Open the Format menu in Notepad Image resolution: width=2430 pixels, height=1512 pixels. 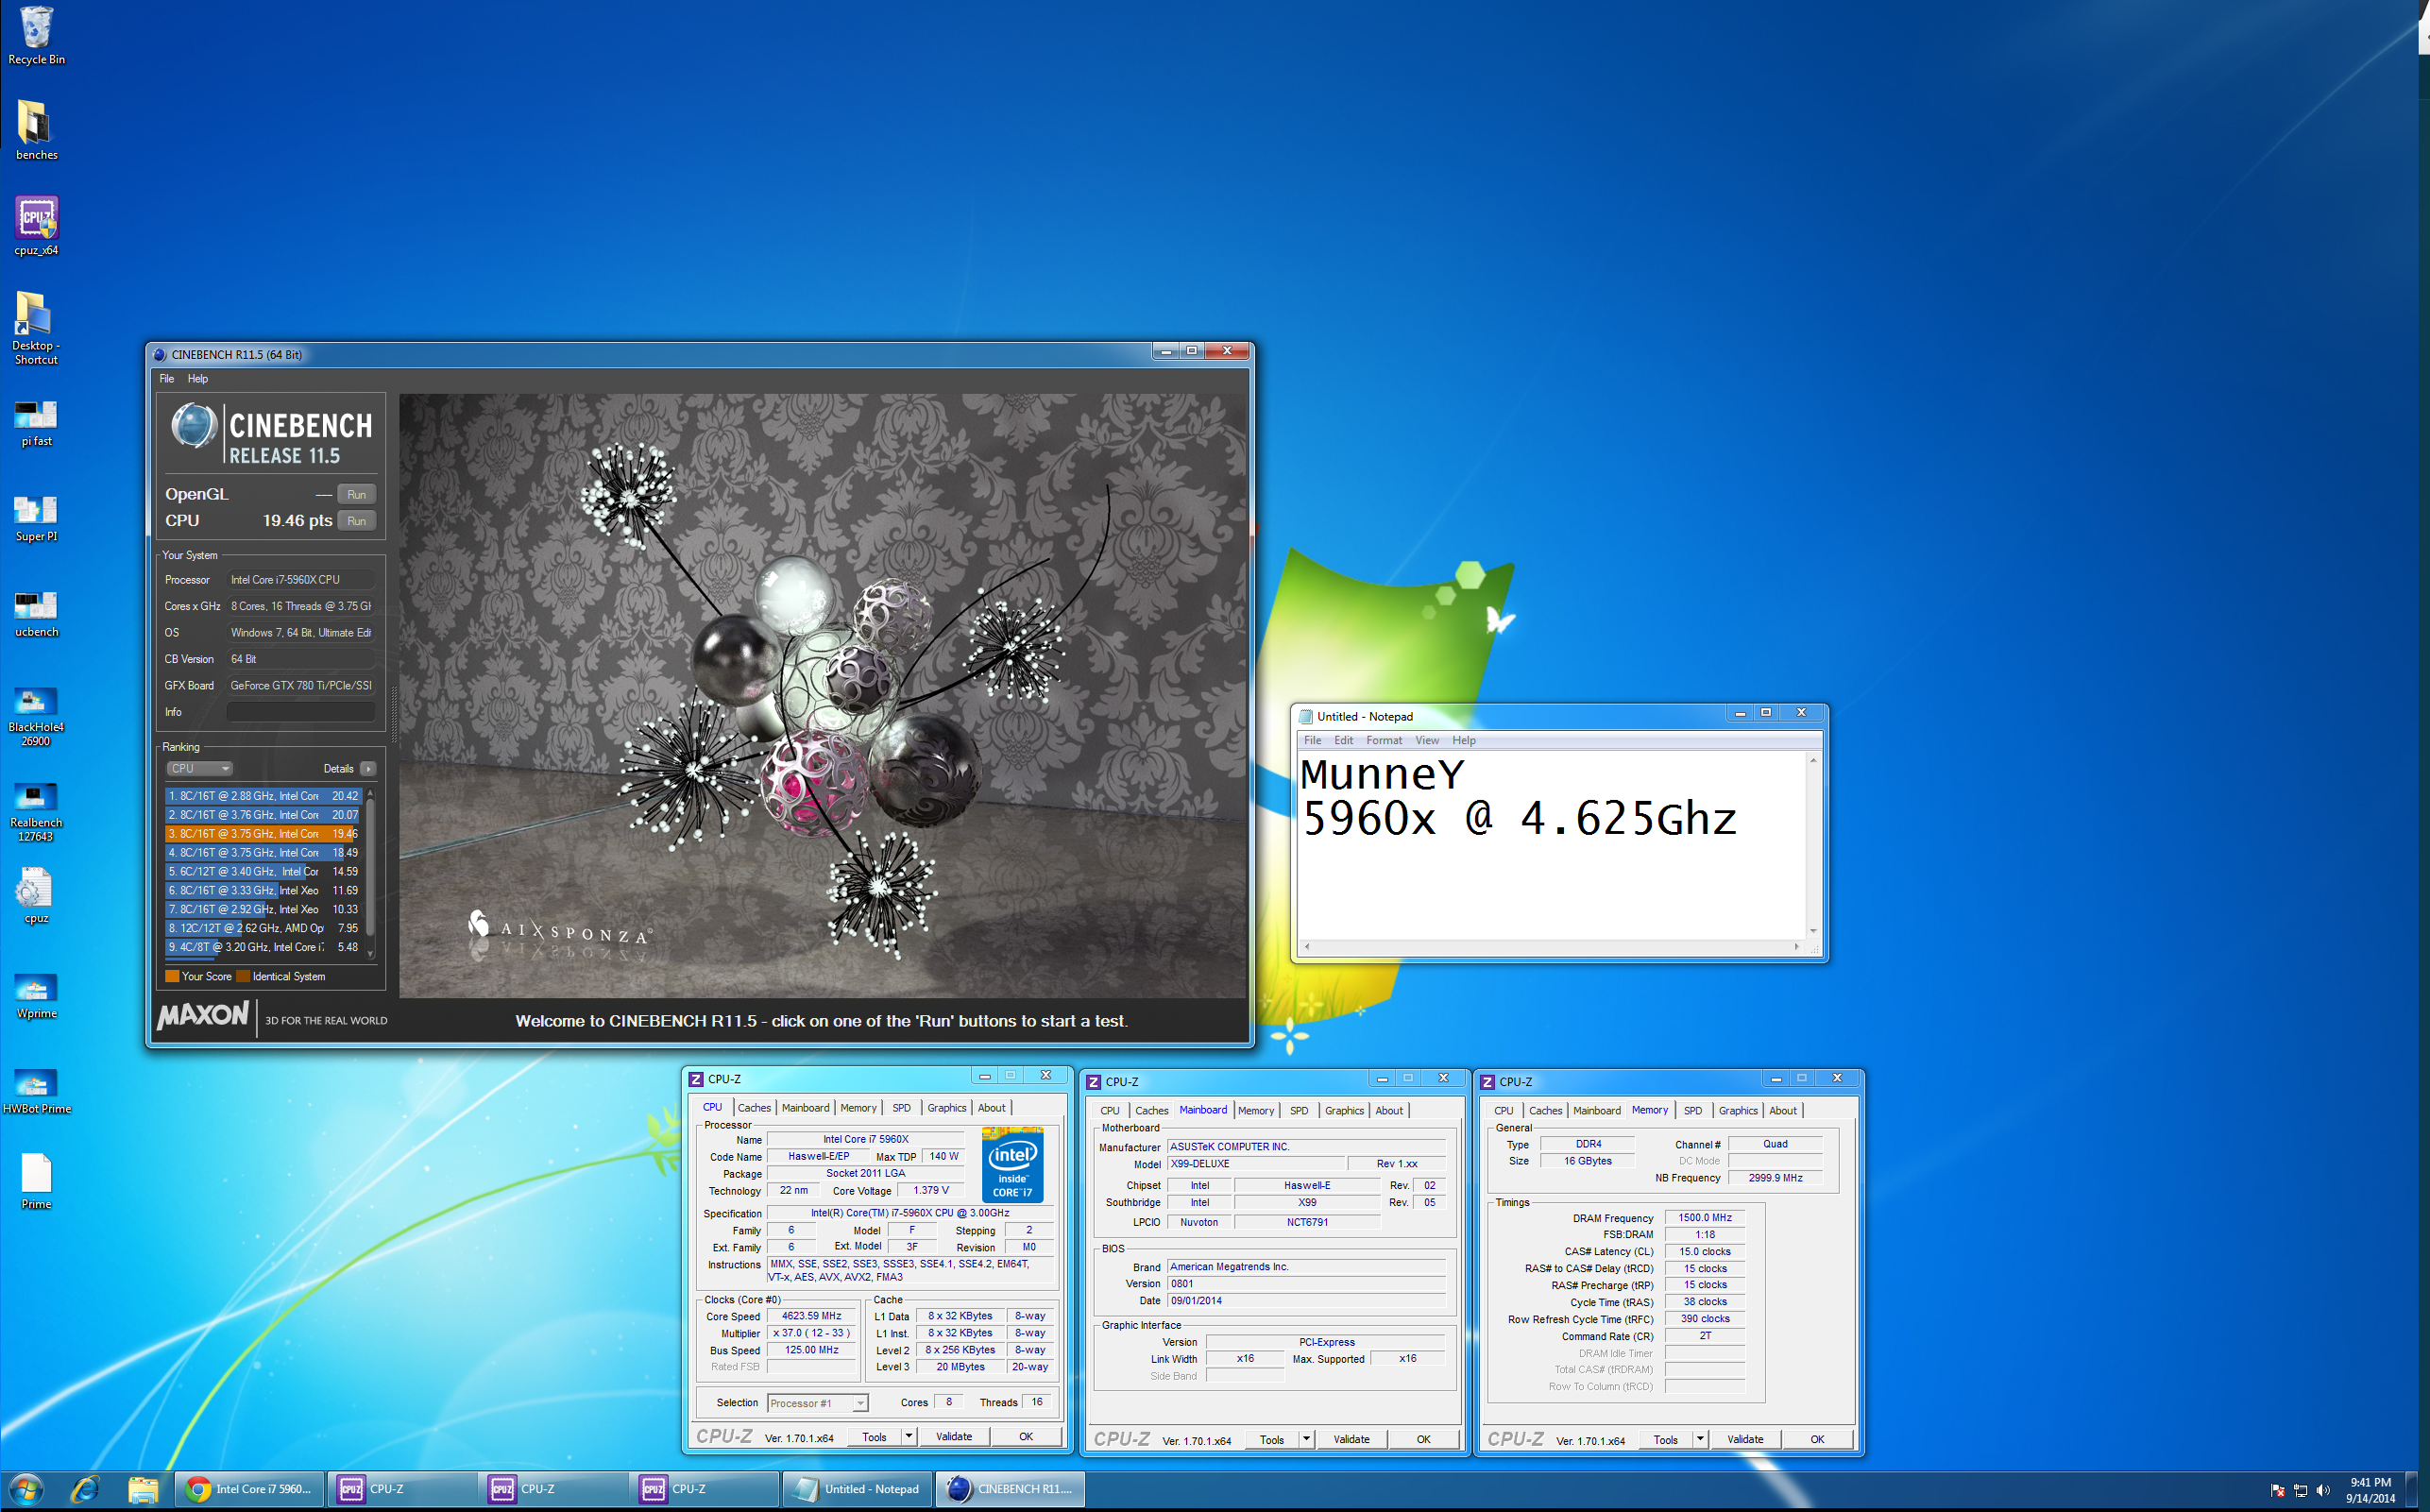coord(1384,741)
